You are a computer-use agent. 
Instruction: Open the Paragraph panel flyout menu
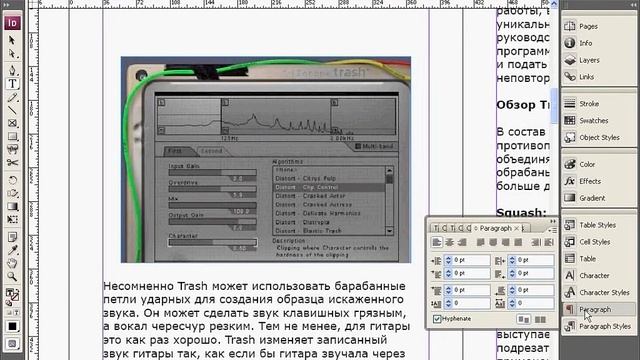(x=552, y=231)
